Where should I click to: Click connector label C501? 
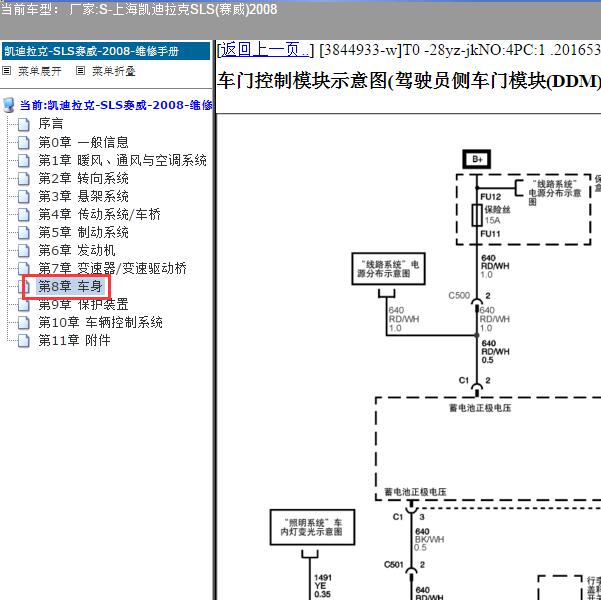394,565
